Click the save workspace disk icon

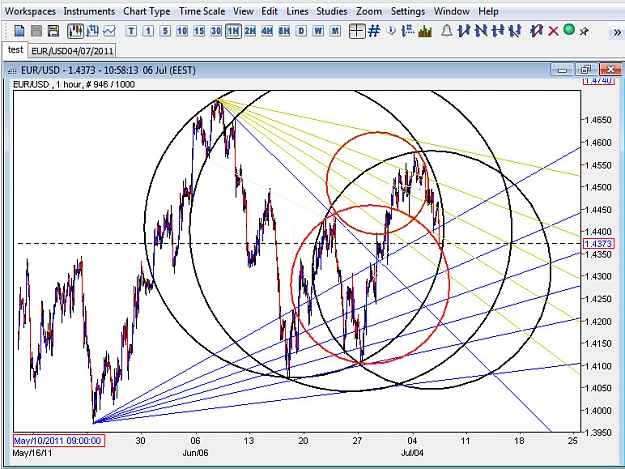pos(53,31)
